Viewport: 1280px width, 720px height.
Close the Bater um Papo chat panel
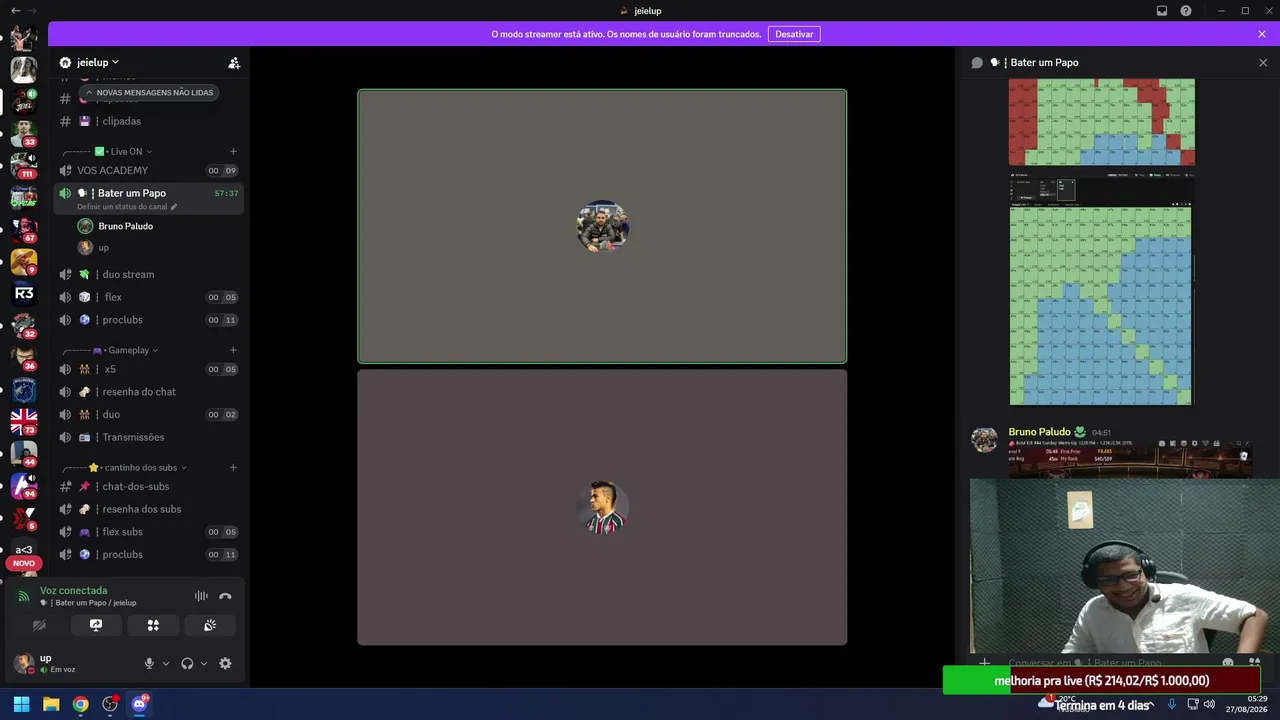pos(1263,62)
